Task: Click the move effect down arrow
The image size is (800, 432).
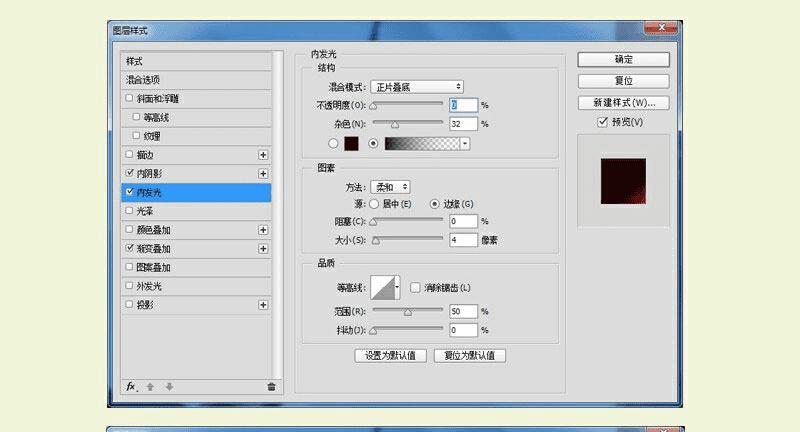Action: pyautogui.click(x=169, y=387)
